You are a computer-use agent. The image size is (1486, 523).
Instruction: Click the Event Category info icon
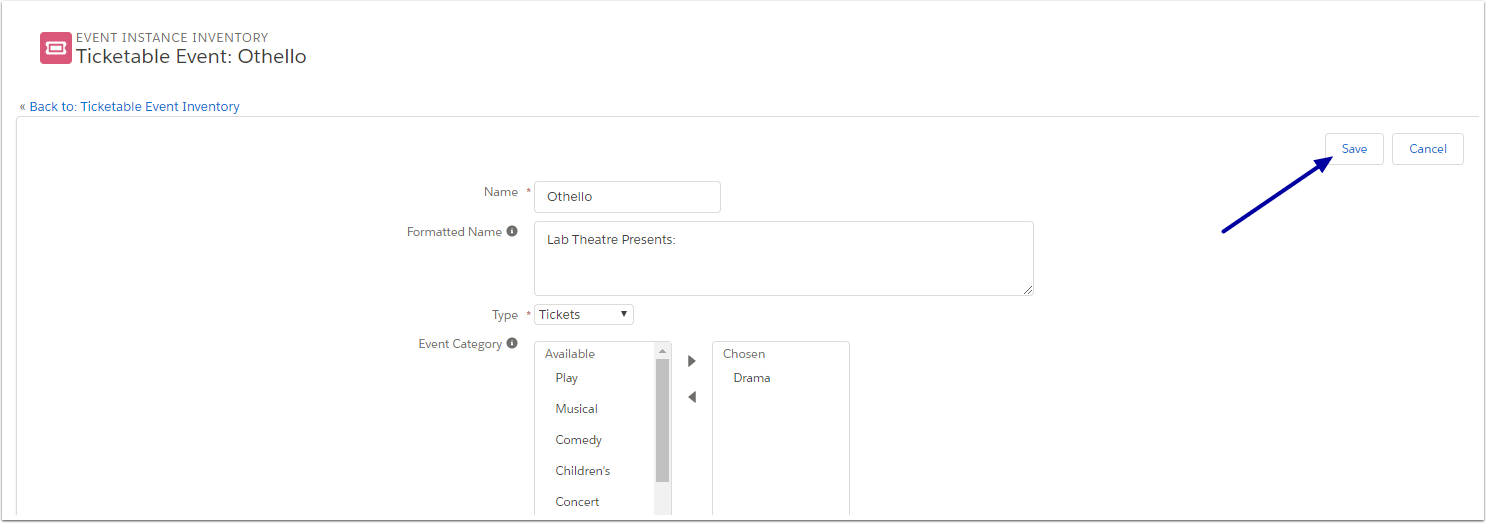coord(512,343)
